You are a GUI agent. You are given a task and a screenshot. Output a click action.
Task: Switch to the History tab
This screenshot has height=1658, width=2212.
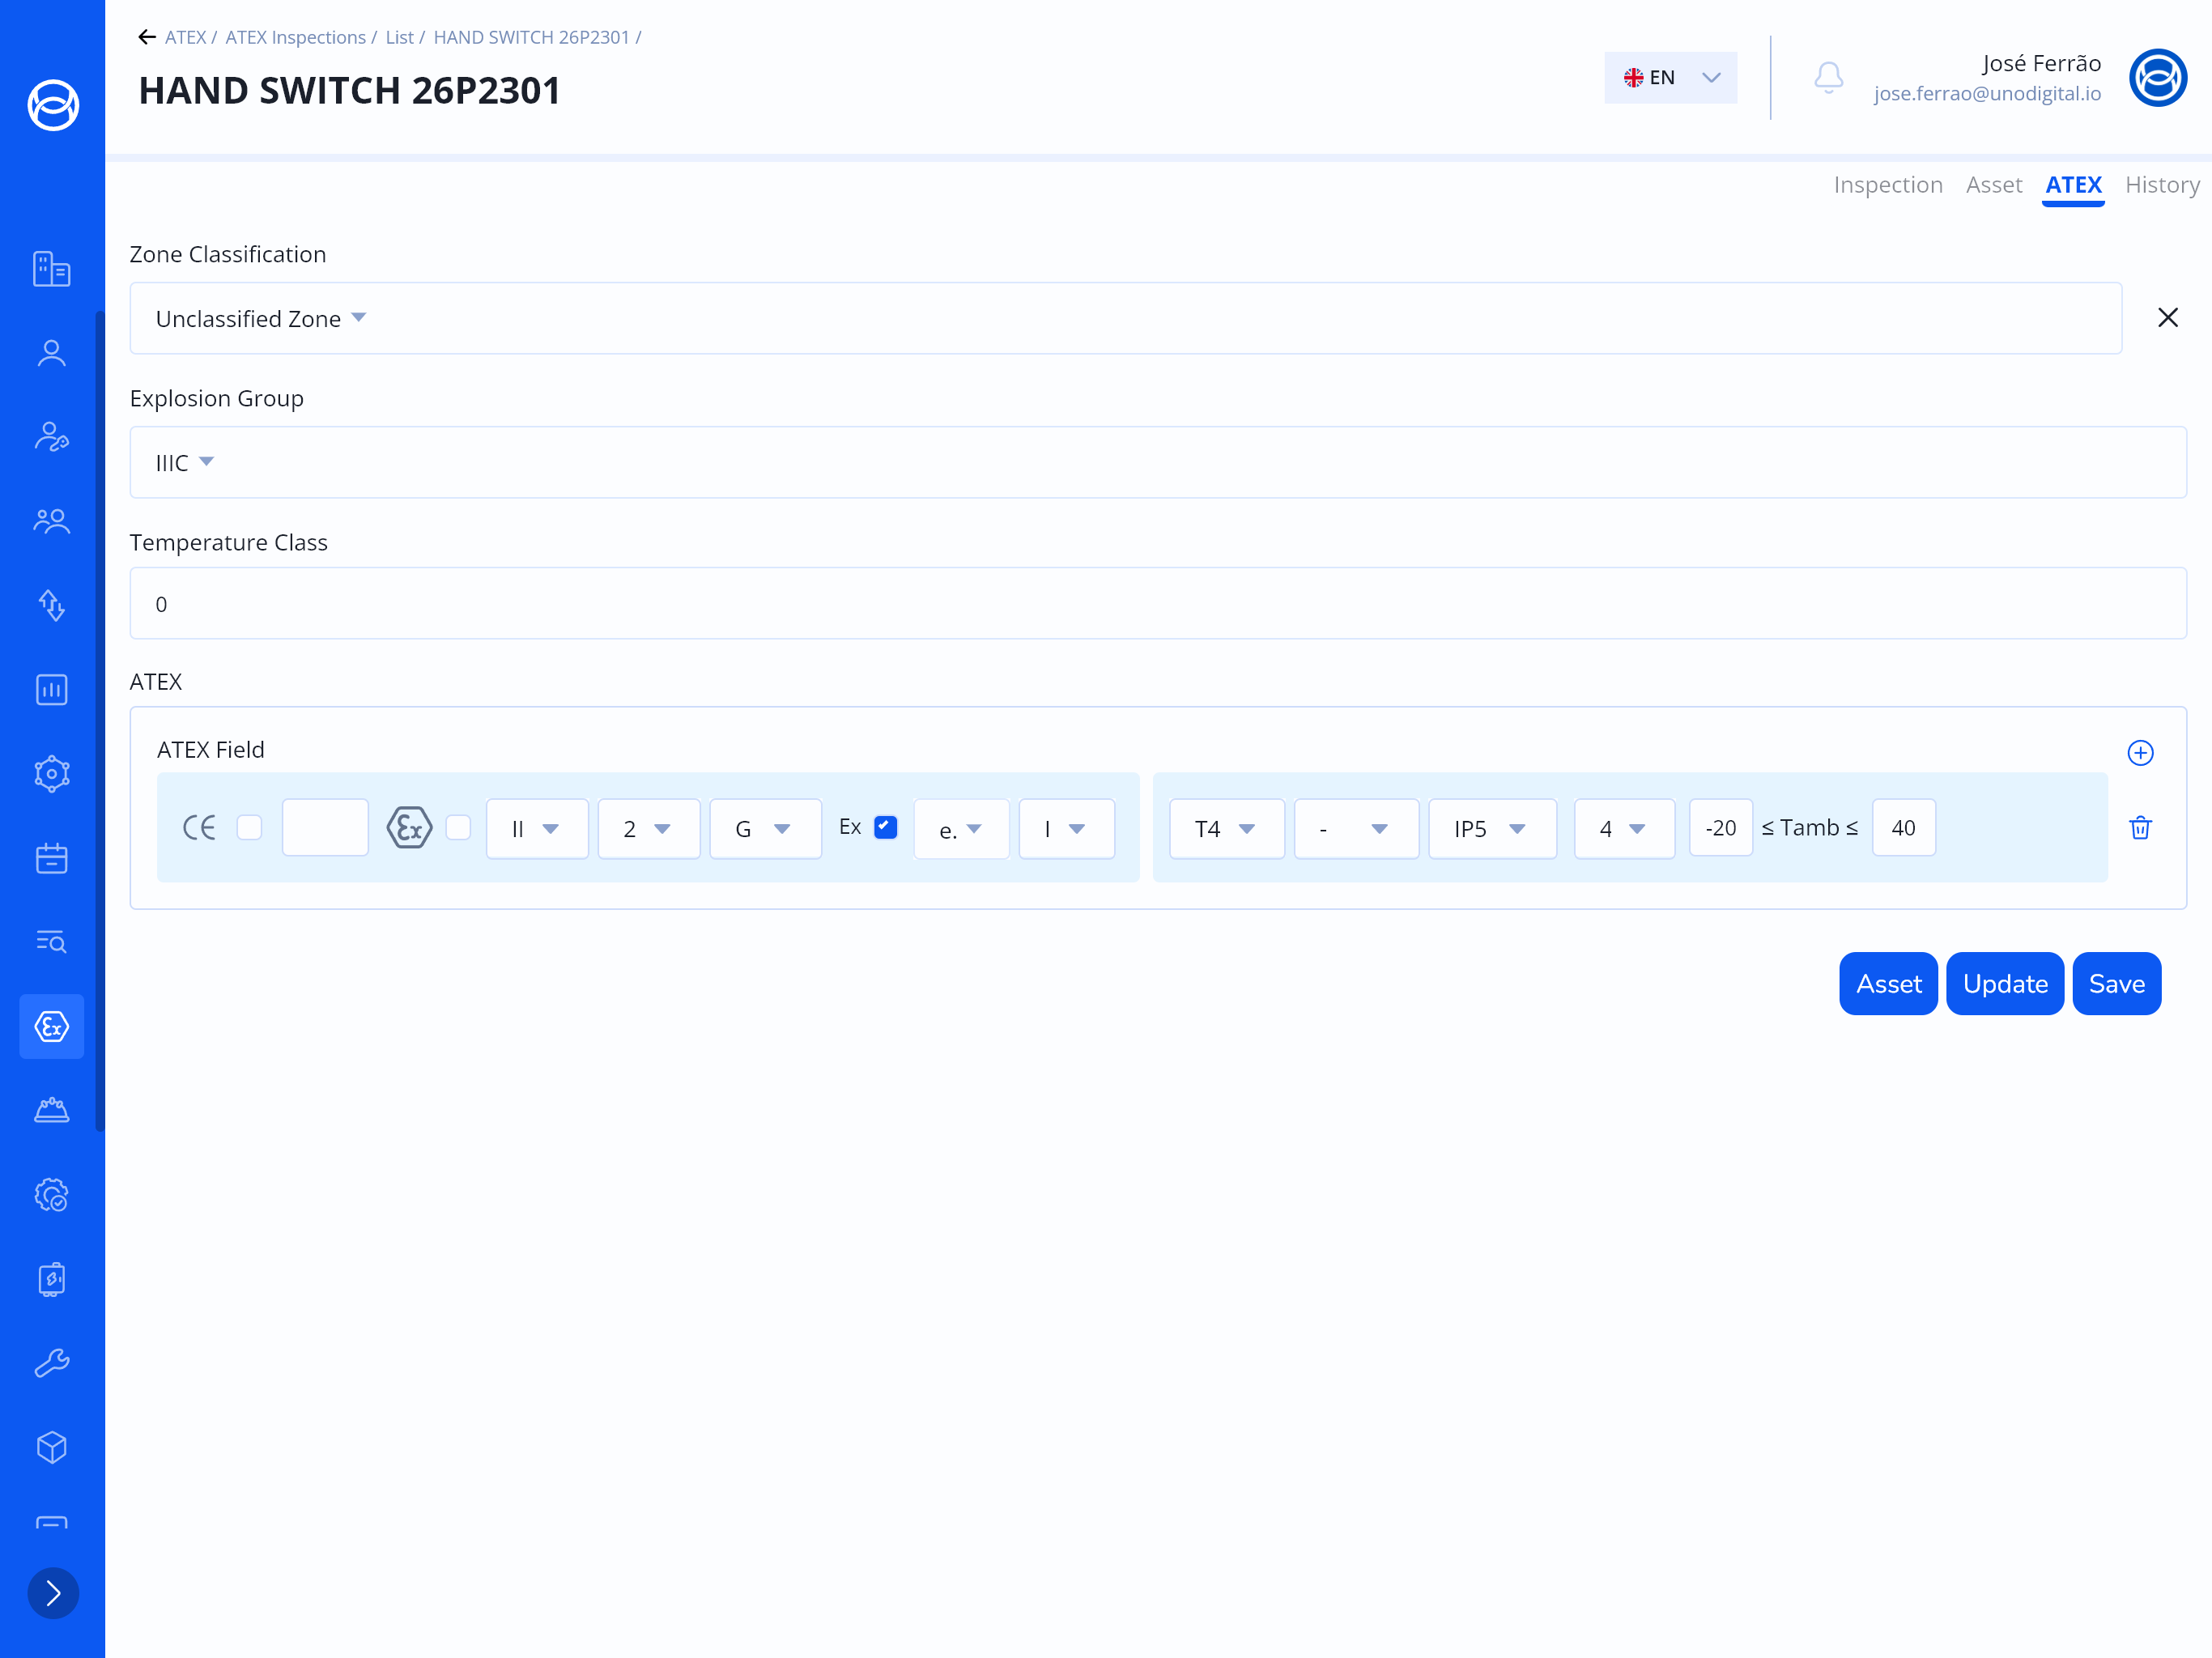[2161, 185]
